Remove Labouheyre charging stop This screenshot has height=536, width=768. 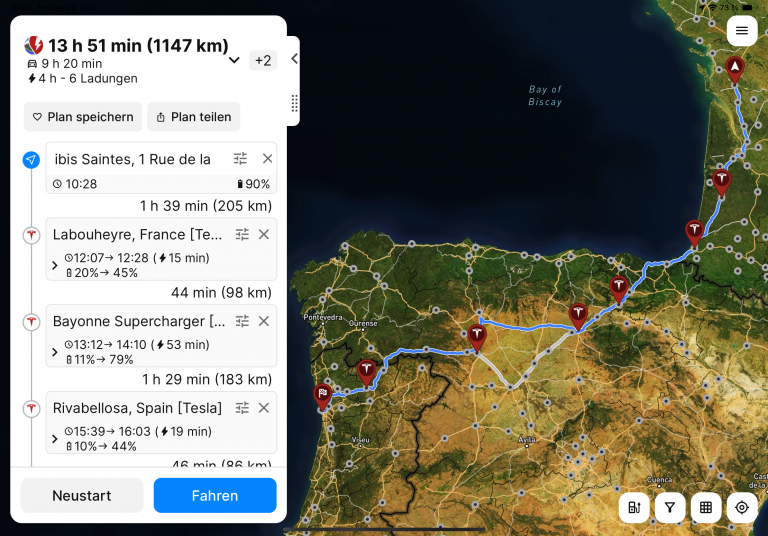(x=264, y=235)
